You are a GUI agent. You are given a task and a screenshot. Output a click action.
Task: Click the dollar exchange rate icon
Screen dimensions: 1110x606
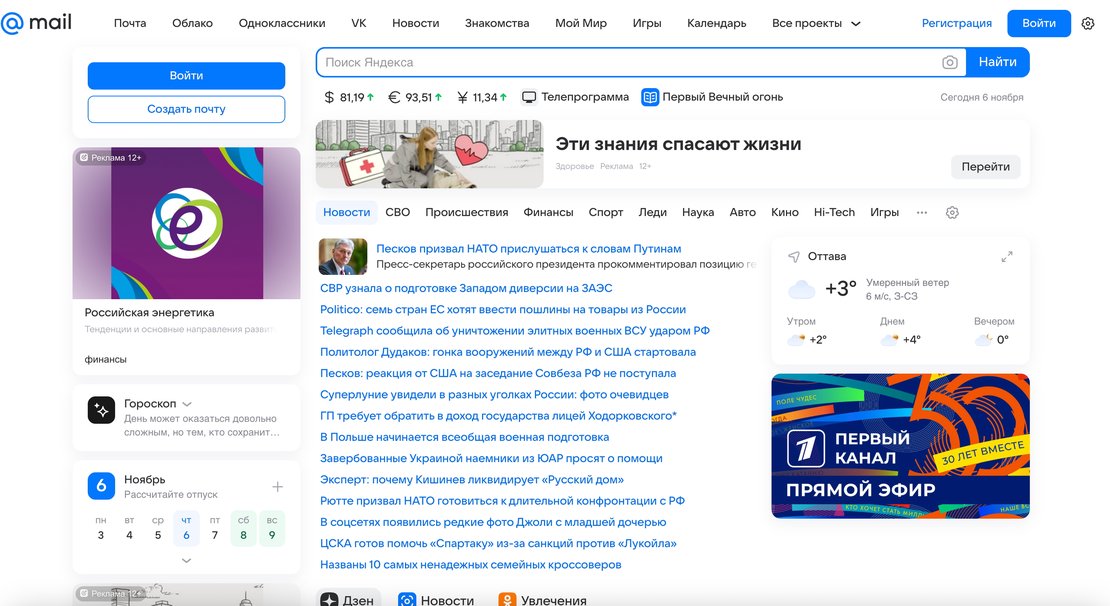pyautogui.click(x=327, y=97)
